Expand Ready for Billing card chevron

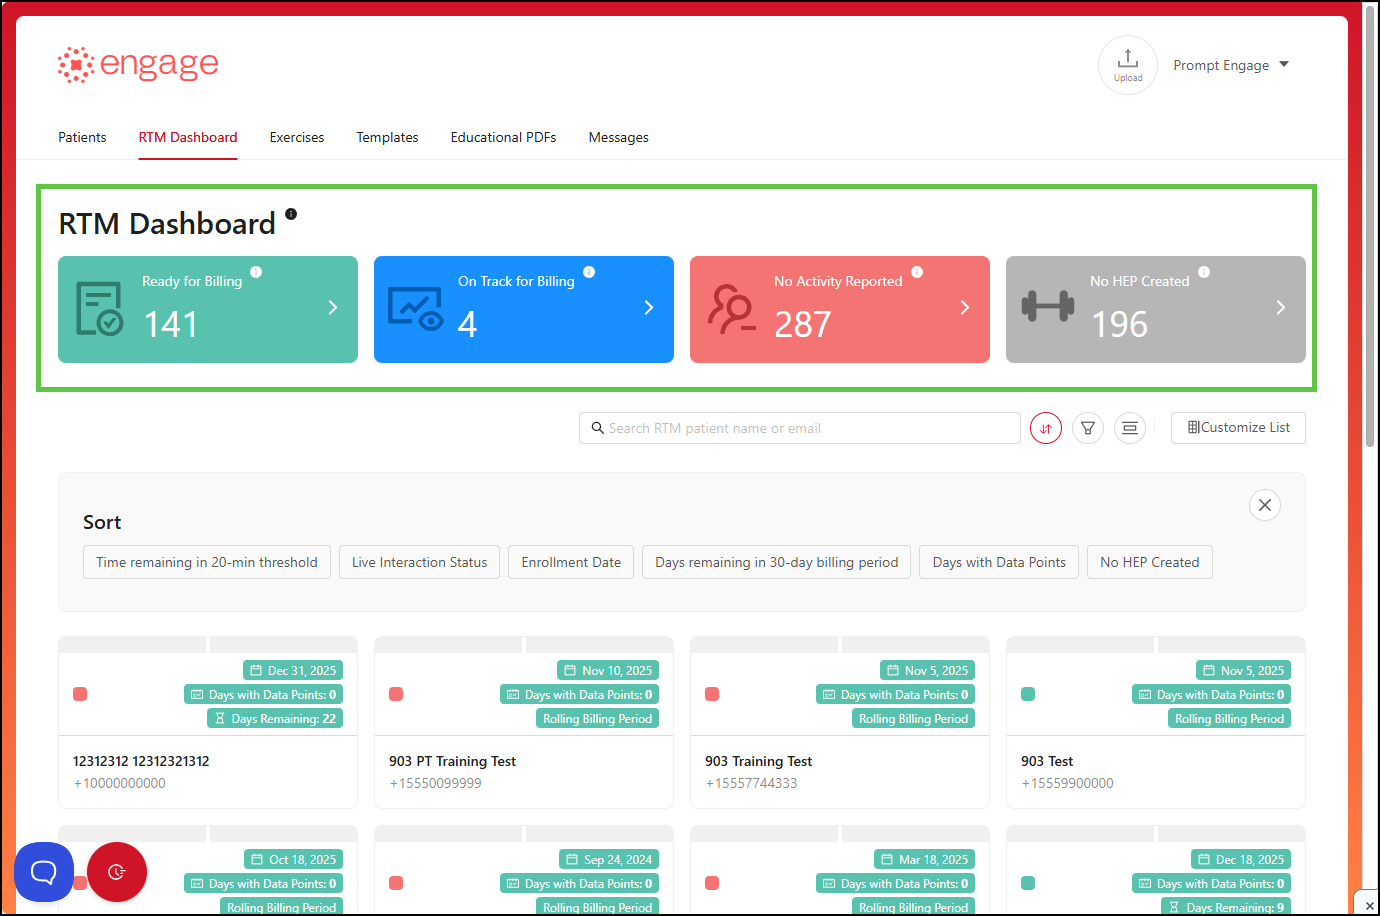point(333,307)
